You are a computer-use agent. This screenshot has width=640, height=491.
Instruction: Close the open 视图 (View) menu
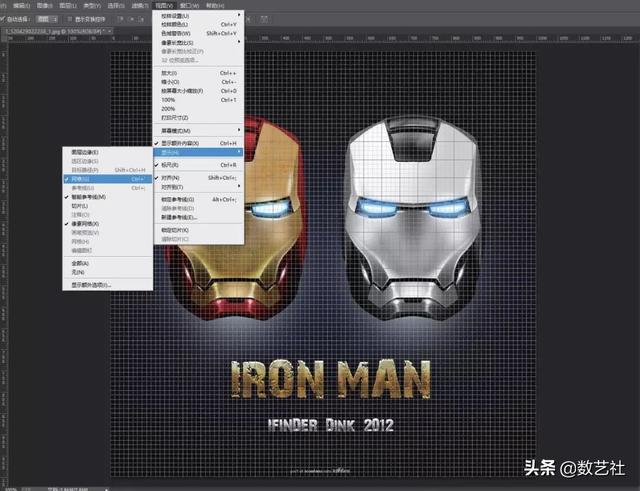(164, 5)
